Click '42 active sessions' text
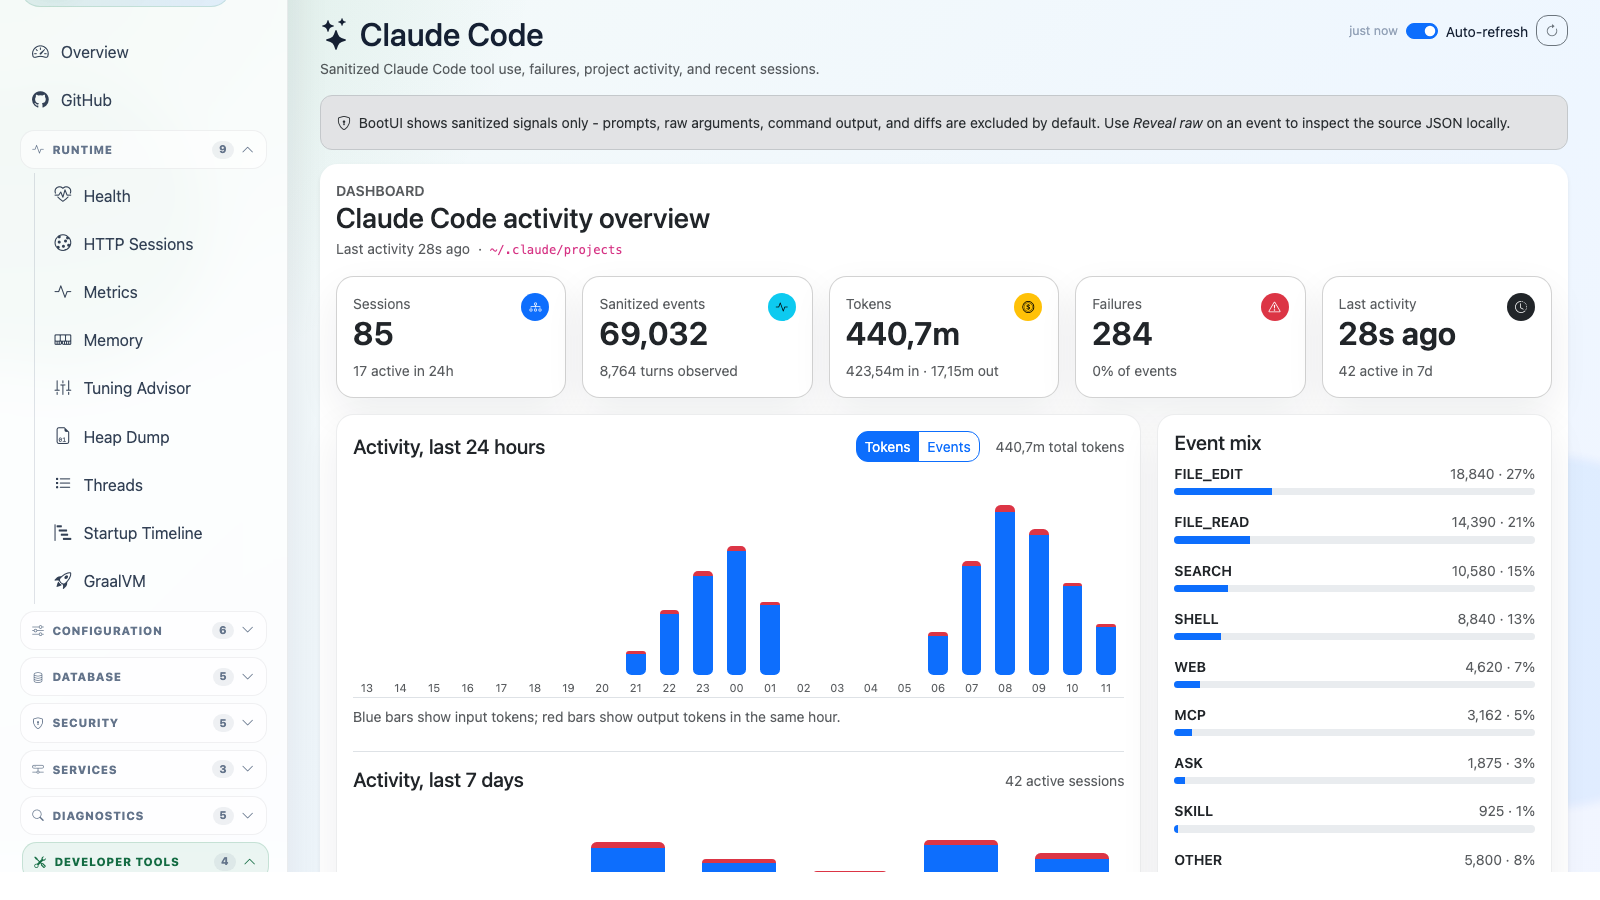Screen dimensions: 1600x900 coord(1064,781)
